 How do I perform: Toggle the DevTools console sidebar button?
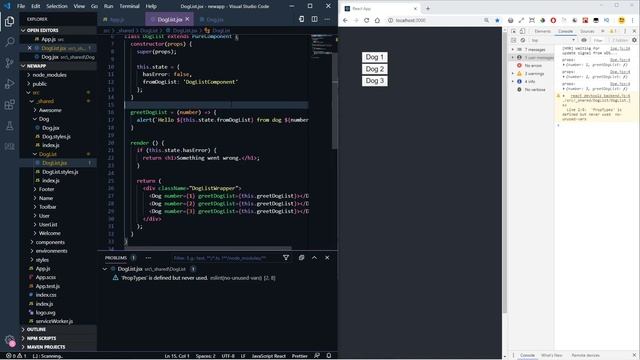[x=513, y=40]
